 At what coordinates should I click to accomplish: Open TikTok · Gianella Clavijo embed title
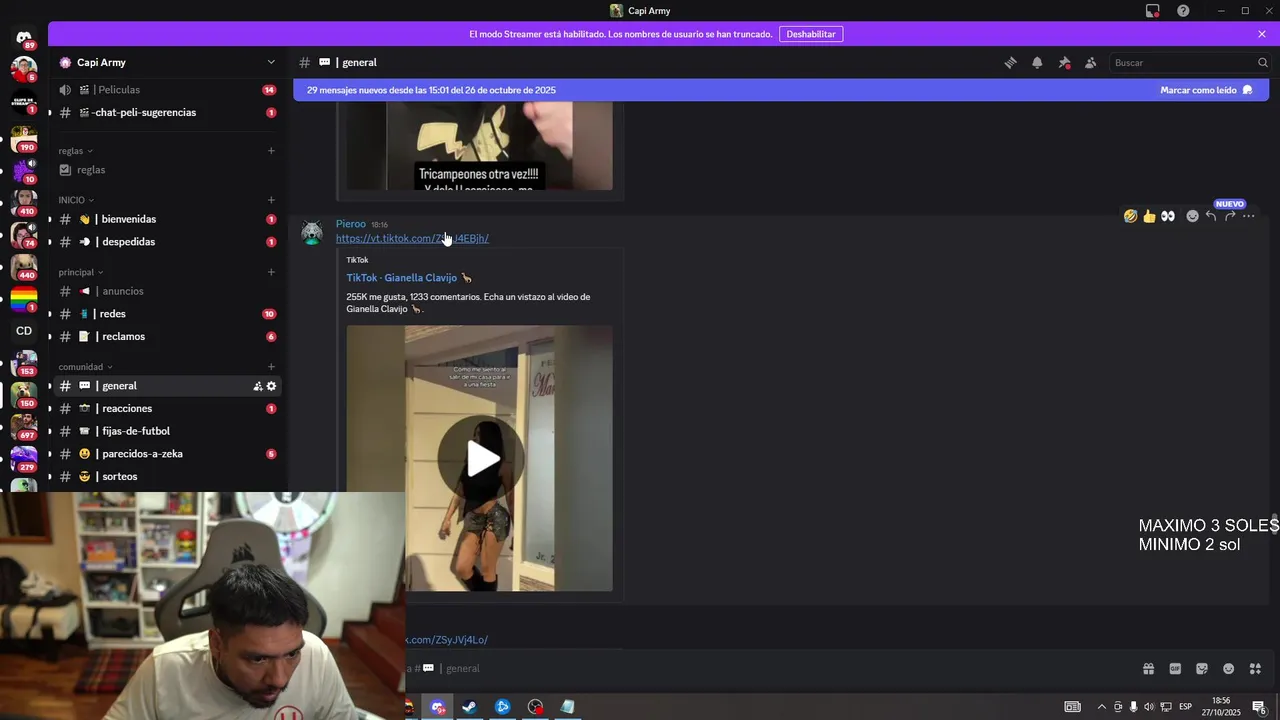pos(409,278)
